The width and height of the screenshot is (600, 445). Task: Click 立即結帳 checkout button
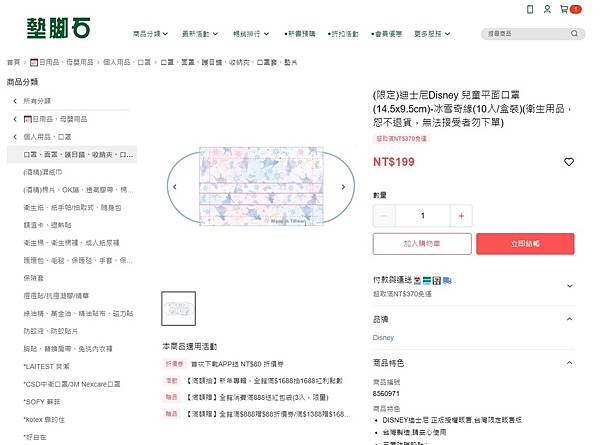[525, 244]
